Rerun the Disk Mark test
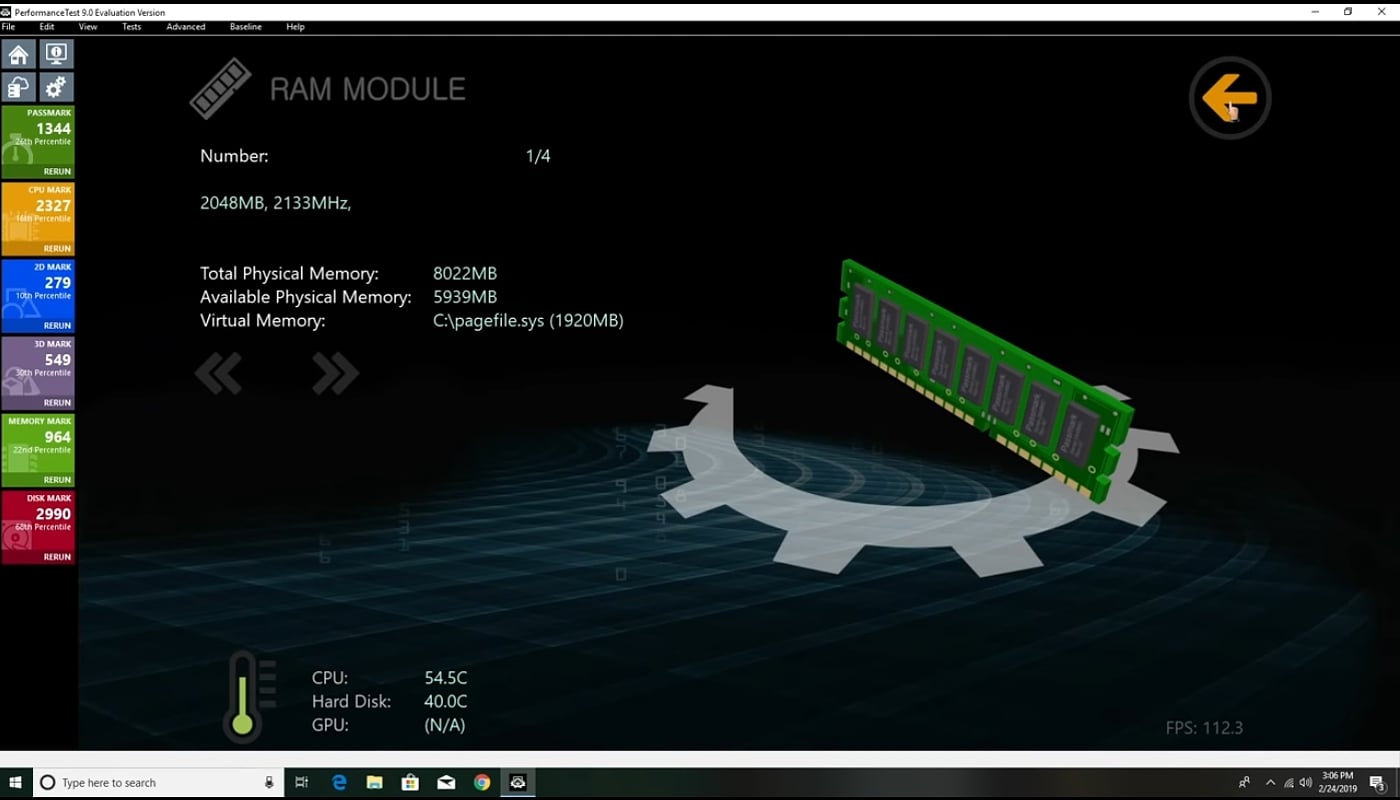The height and width of the screenshot is (800, 1400). pyautogui.click(x=57, y=557)
